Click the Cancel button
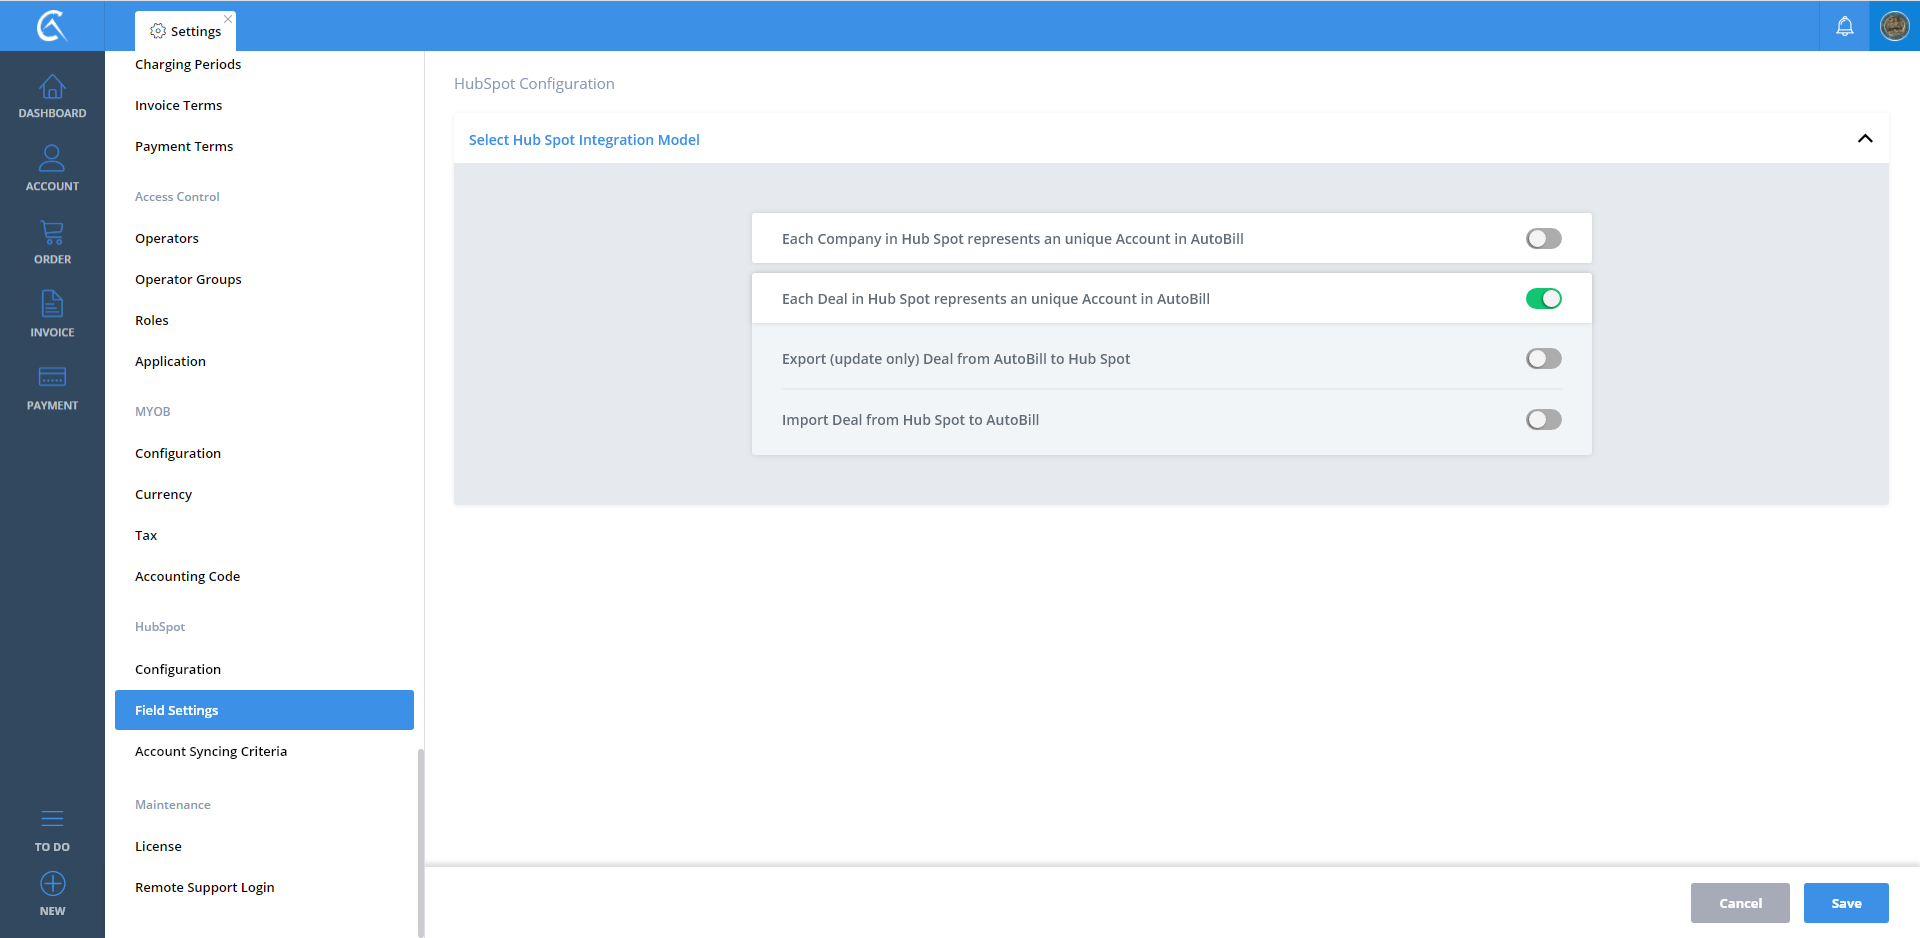 point(1739,903)
